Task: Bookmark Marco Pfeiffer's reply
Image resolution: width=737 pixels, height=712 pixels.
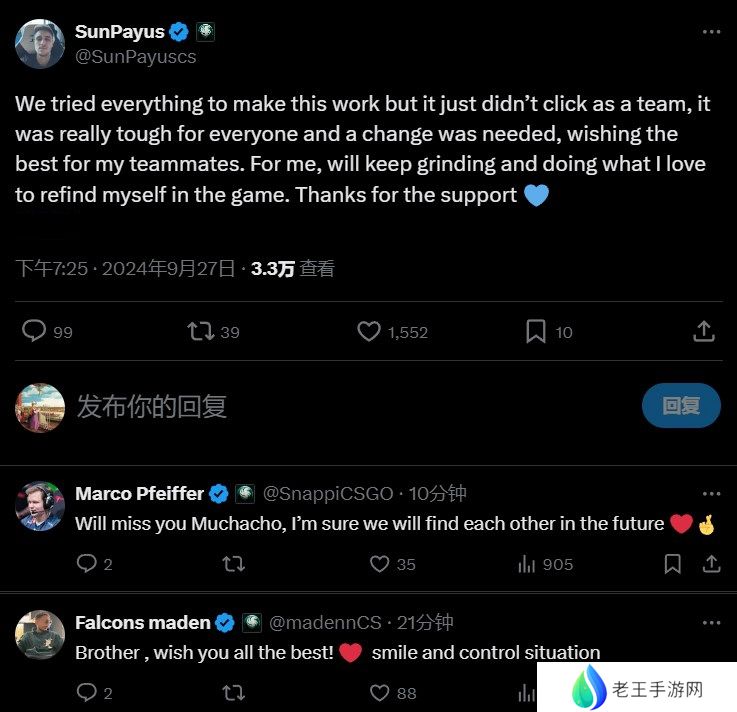Action: pos(673,563)
